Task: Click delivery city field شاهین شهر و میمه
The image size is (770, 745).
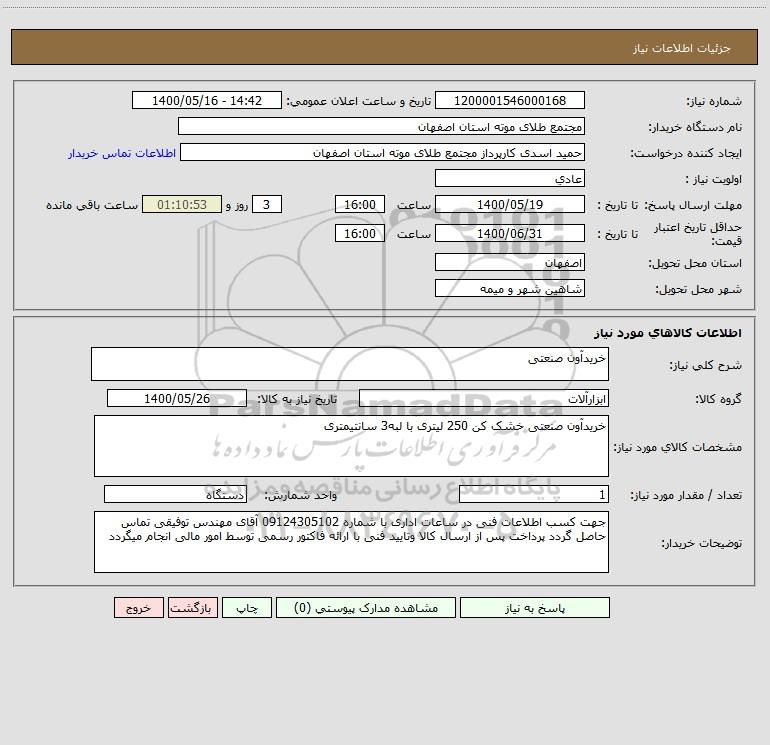Action: (510, 288)
